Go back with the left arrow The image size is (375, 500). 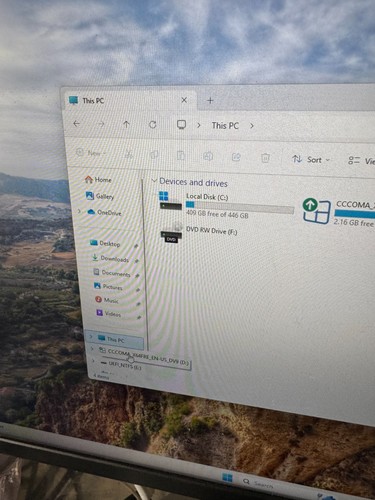(77, 124)
